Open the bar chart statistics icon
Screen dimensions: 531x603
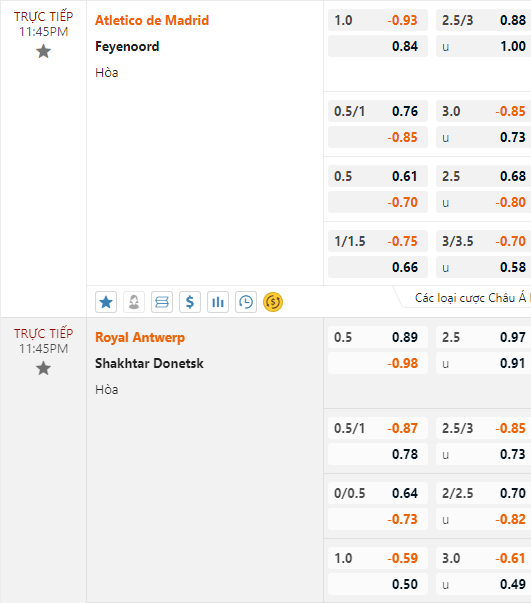coord(218,302)
